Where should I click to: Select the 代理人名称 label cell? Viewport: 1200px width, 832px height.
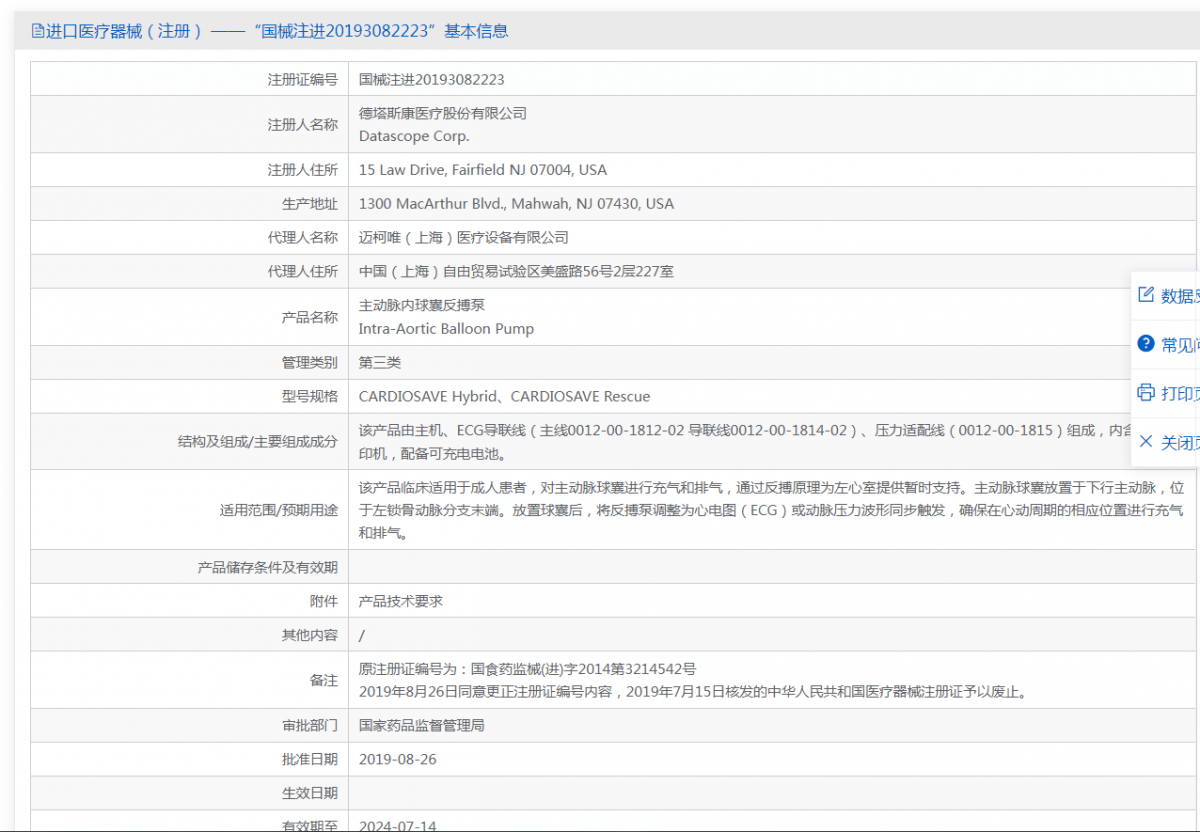(x=189, y=238)
